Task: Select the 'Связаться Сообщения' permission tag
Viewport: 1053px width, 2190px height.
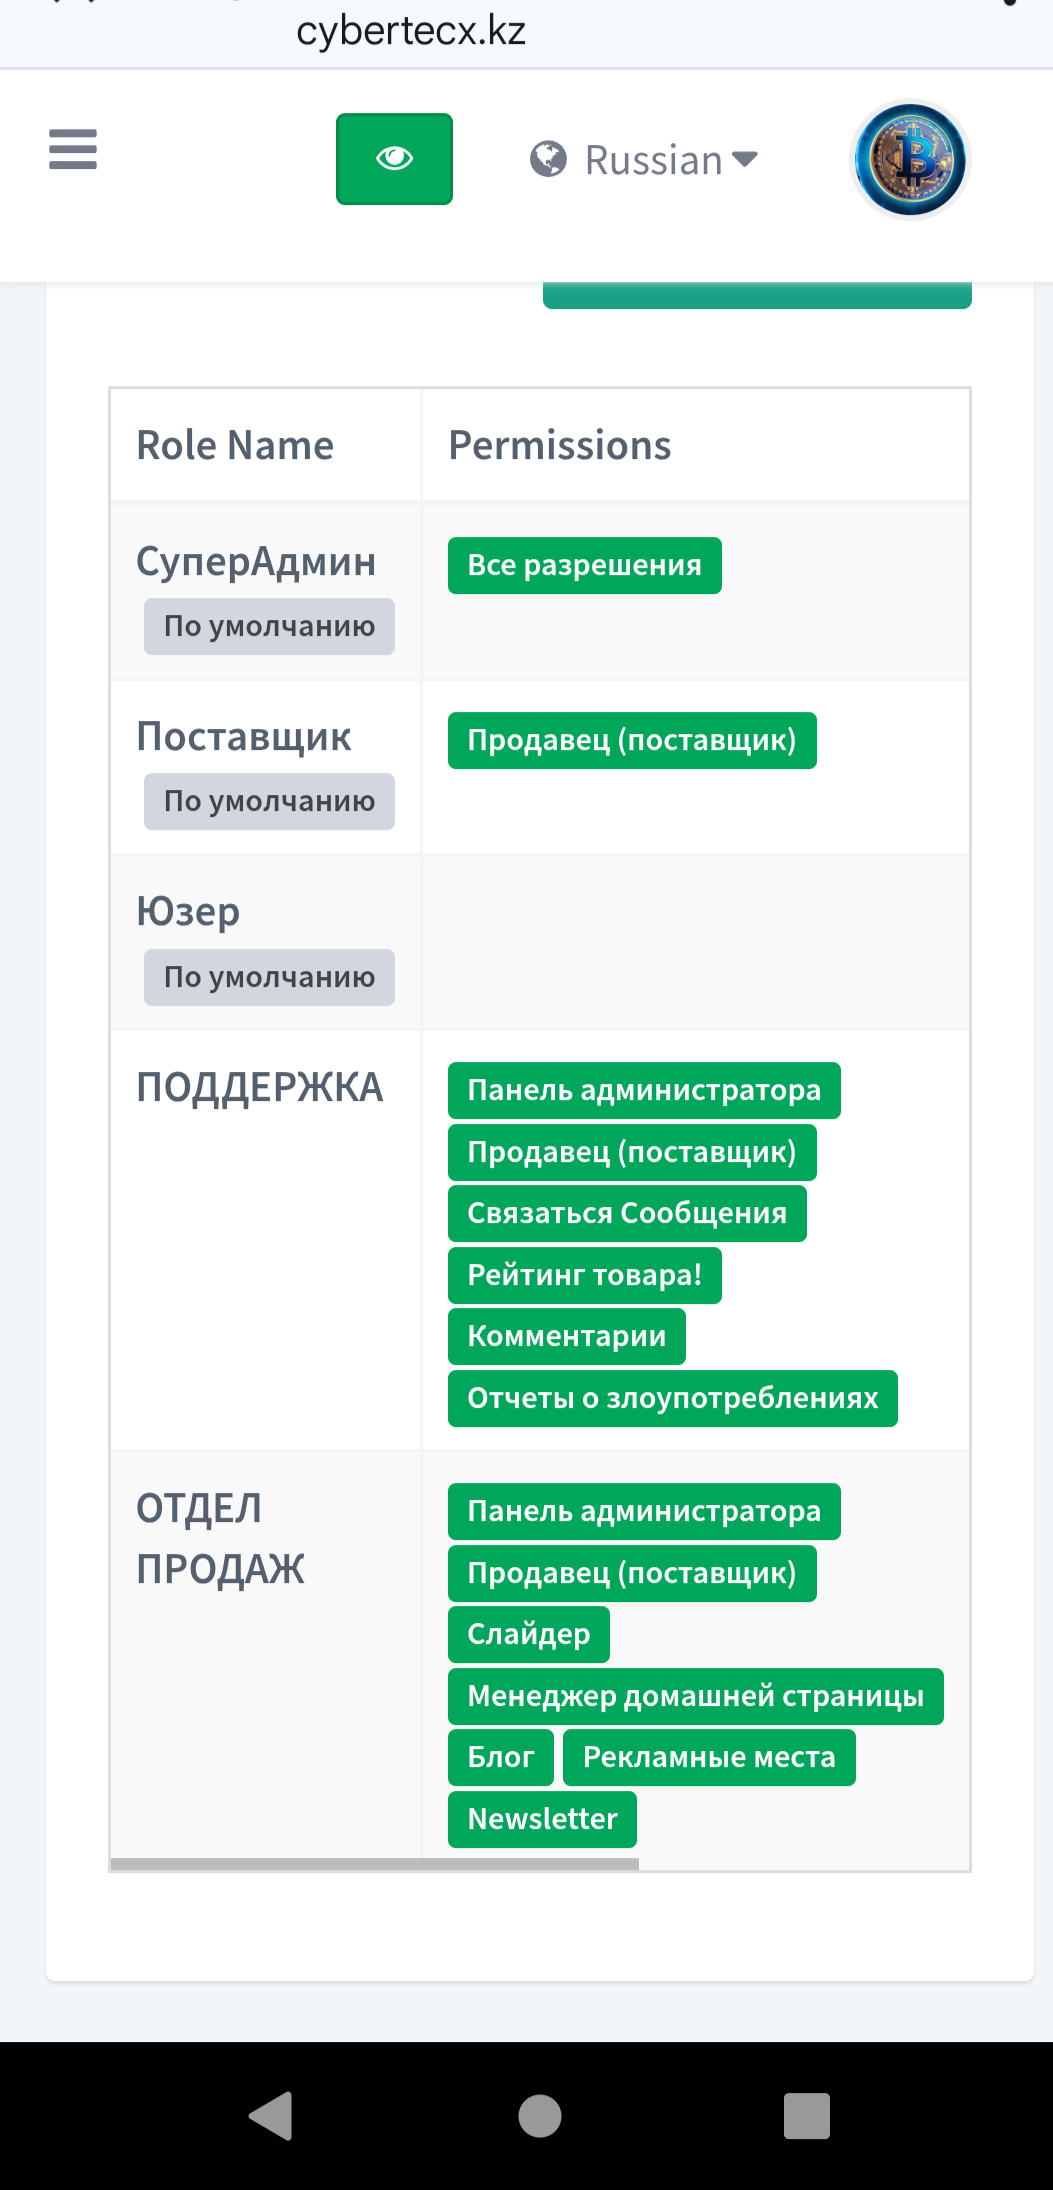Action: [627, 1214]
